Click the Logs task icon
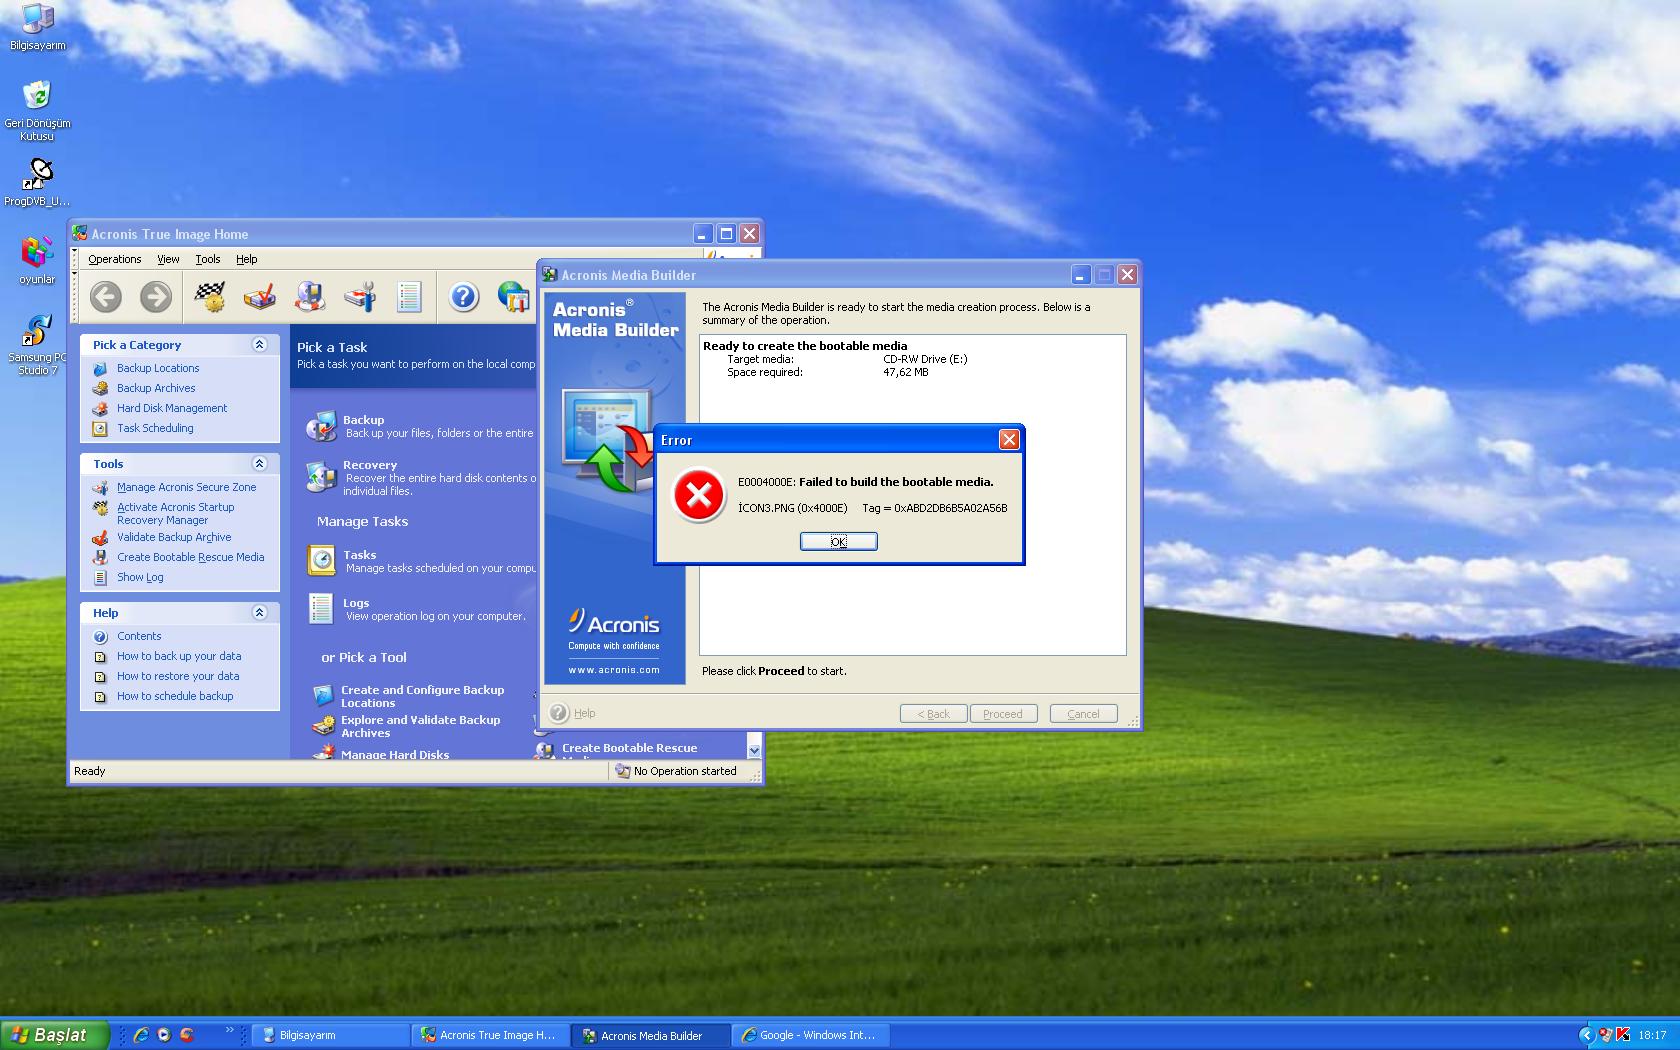This screenshot has width=1680, height=1050. pyautogui.click(x=321, y=608)
